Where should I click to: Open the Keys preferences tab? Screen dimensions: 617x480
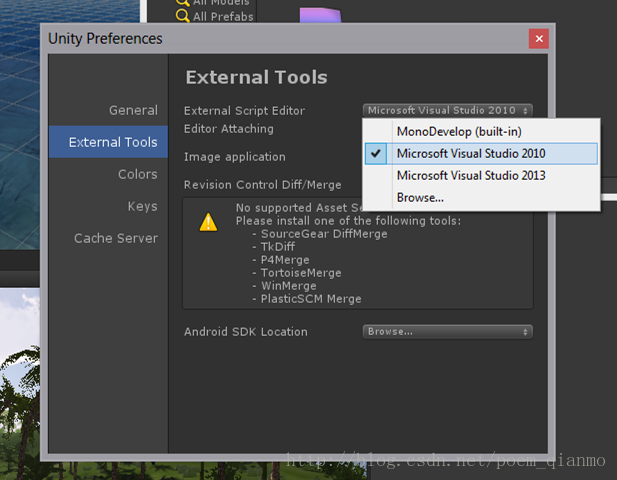pos(142,206)
